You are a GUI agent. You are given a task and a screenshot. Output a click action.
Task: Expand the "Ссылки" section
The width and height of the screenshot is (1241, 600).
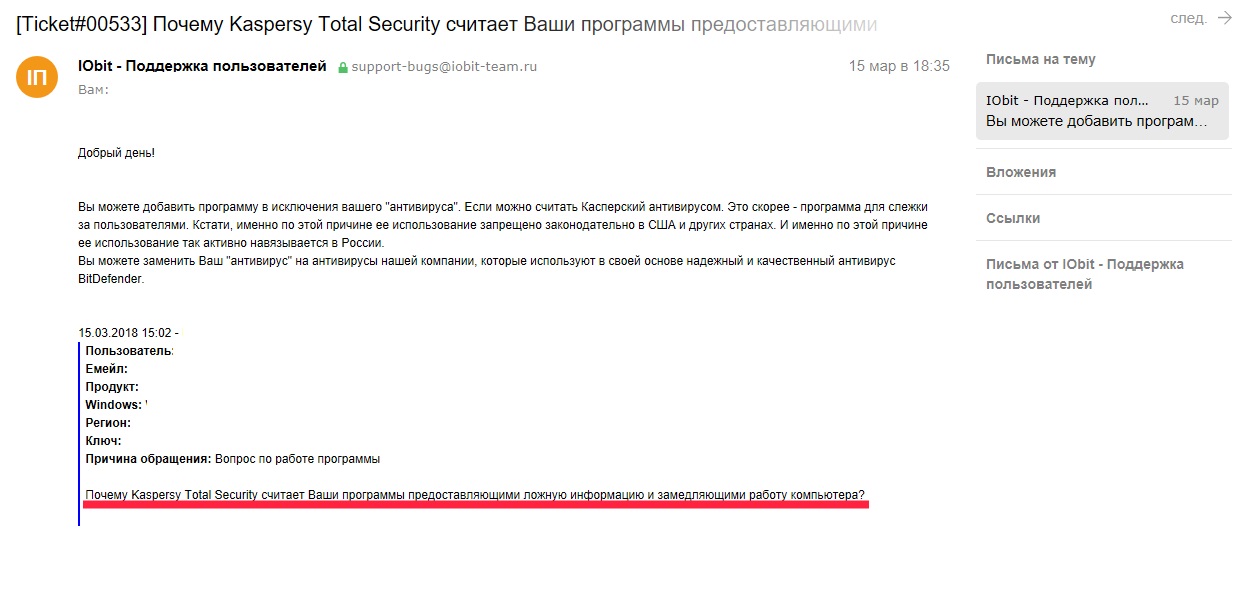pos(1013,218)
